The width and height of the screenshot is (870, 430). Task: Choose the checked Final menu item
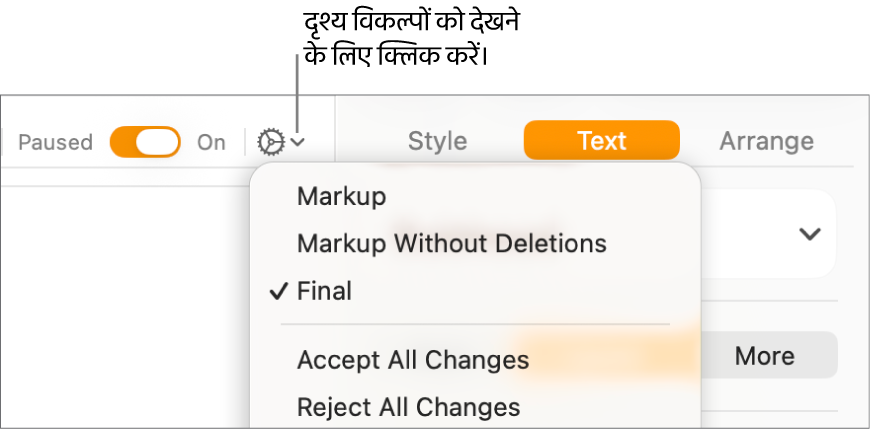click(x=324, y=291)
